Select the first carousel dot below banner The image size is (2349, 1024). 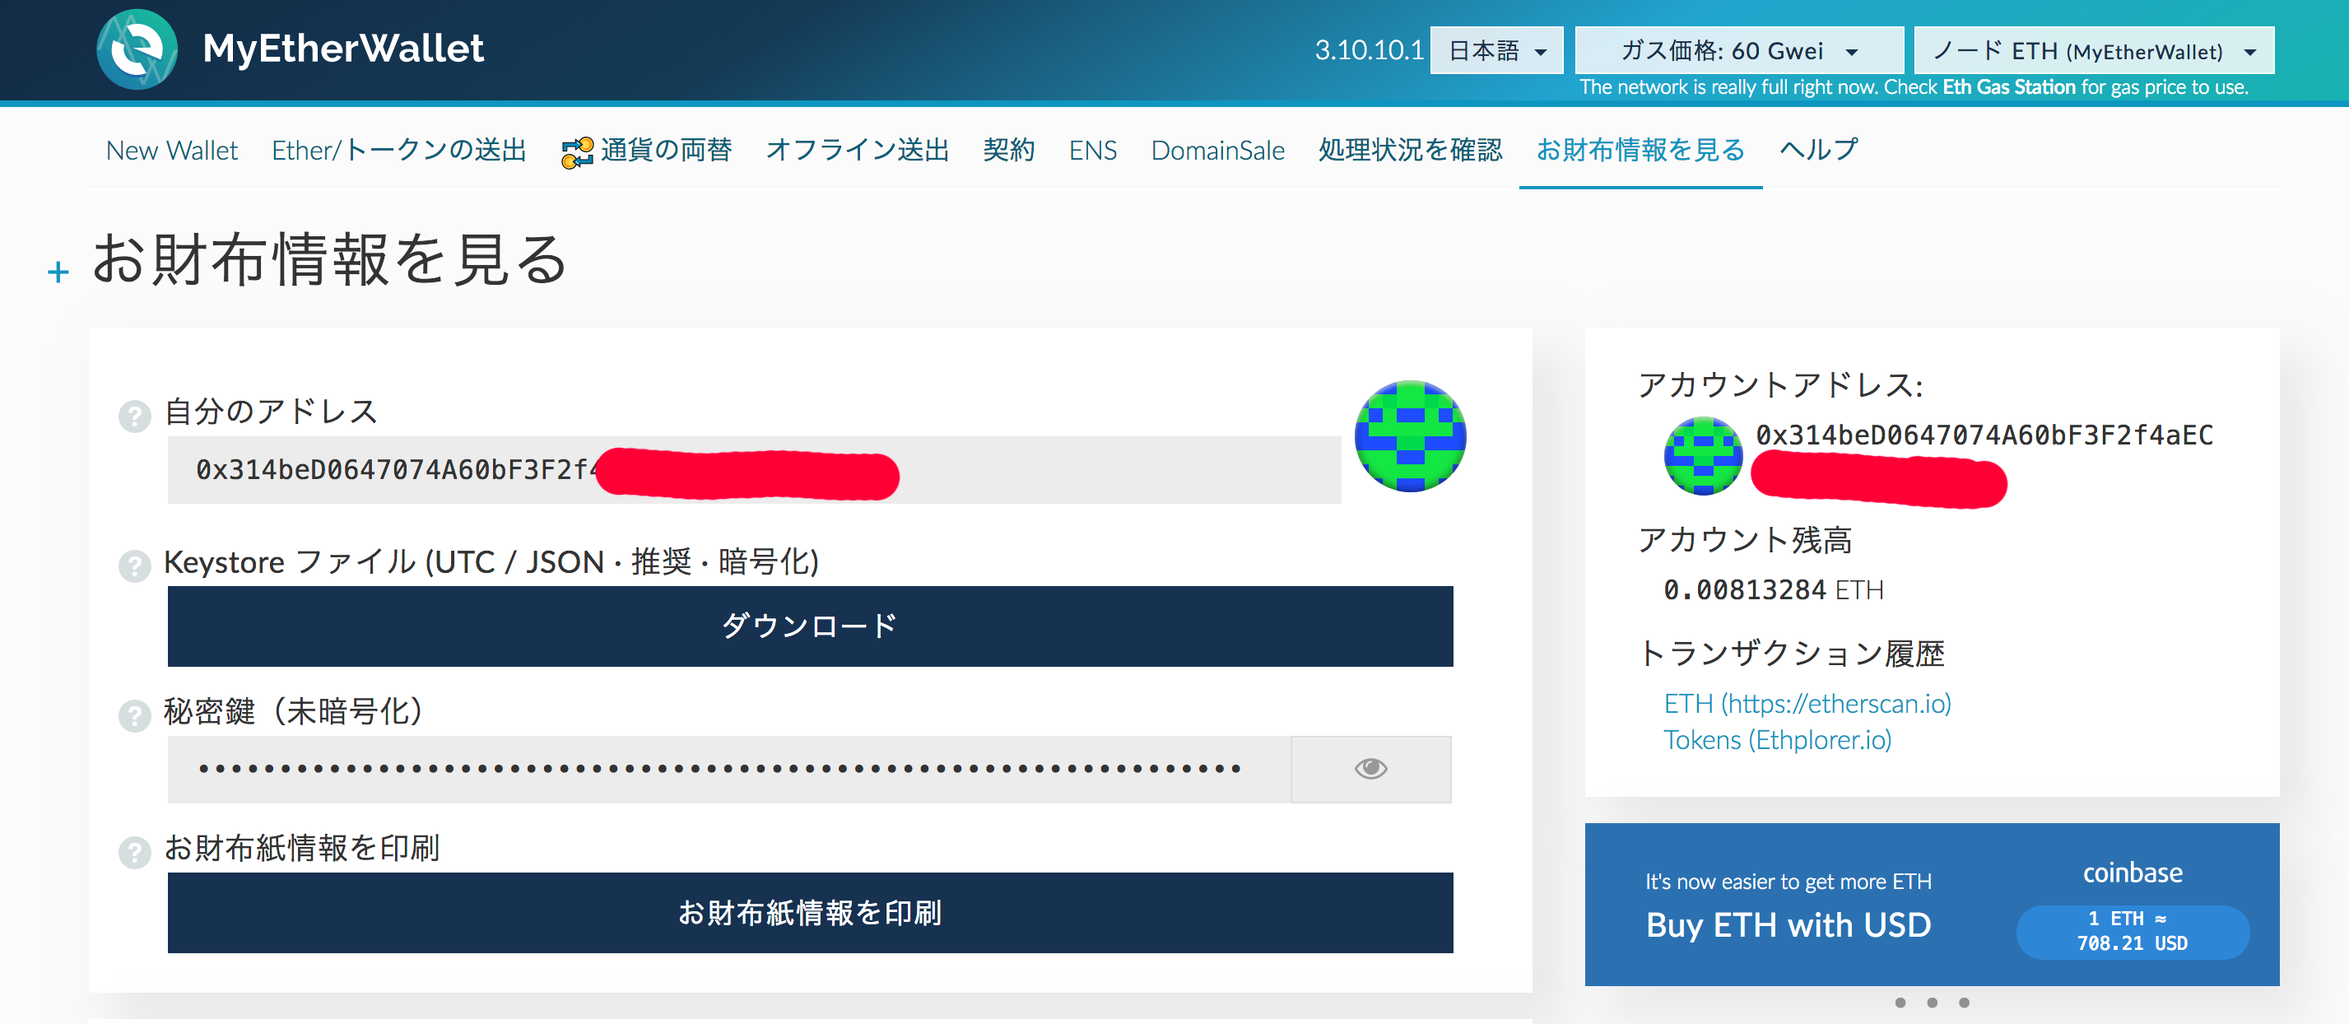point(1900,1002)
